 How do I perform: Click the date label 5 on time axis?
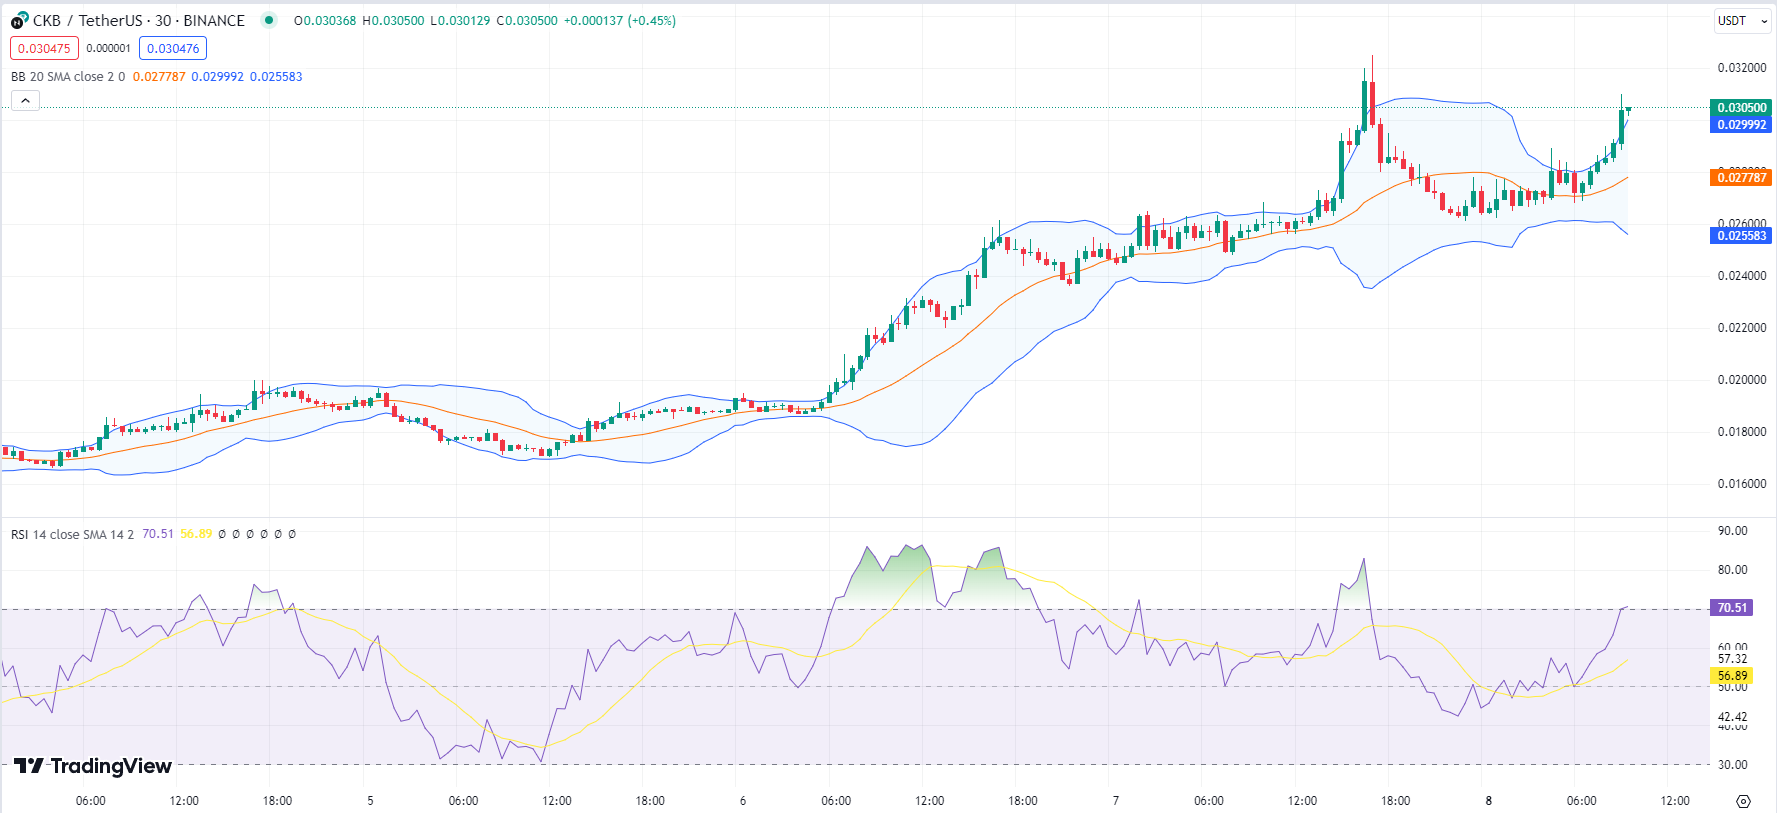tap(370, 801)
